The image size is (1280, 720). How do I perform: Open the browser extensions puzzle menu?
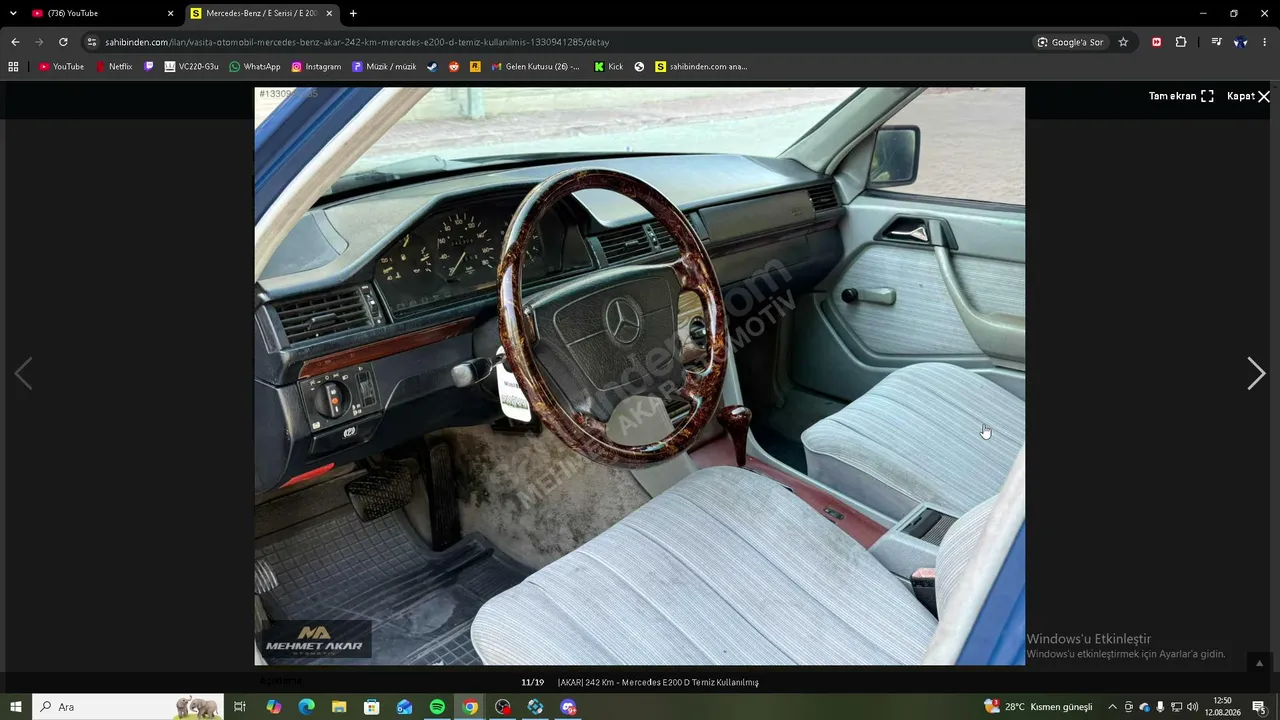click(1181, 42)
